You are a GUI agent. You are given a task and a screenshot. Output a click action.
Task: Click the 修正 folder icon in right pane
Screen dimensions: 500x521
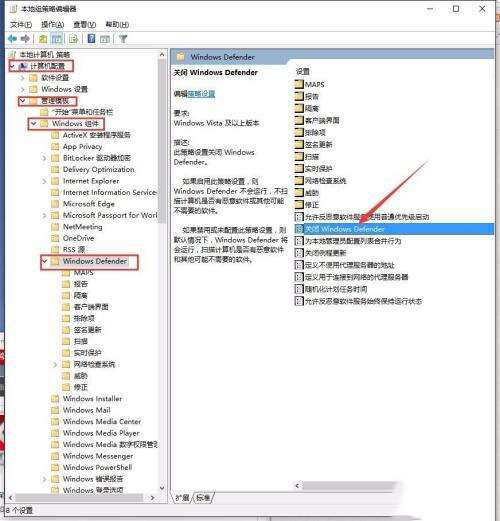tap(299, 204)
